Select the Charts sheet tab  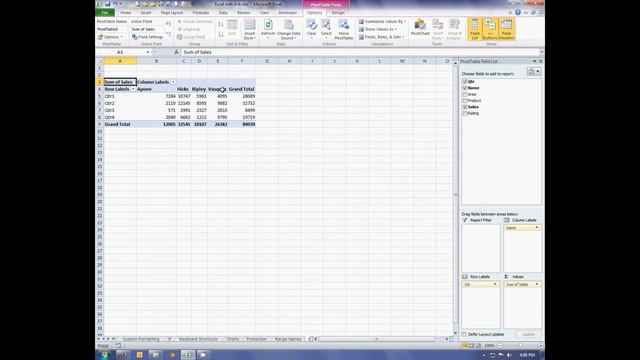tap(233, 339)
